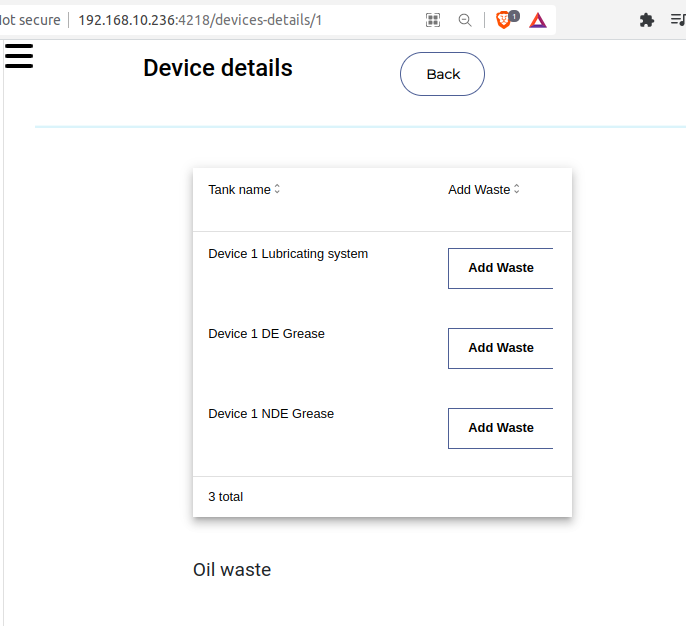Viewport: 686px width, 626px height.
Task: Select the Device 1 NDE Grease row text
Action: pyautogui.click(x=271, y=414)
